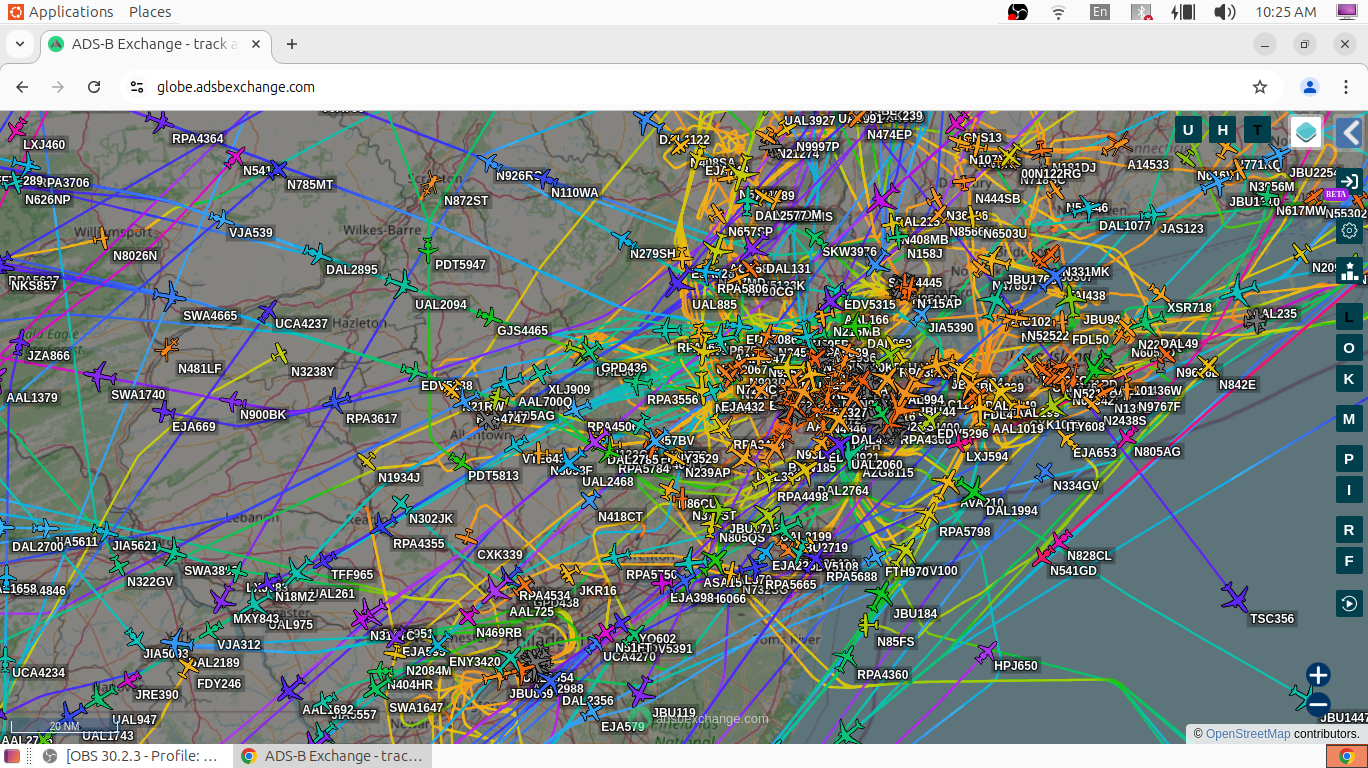This screenshot has width=1368, height=768.
Task: Toggle the P map button
Action: point(1349,459)
